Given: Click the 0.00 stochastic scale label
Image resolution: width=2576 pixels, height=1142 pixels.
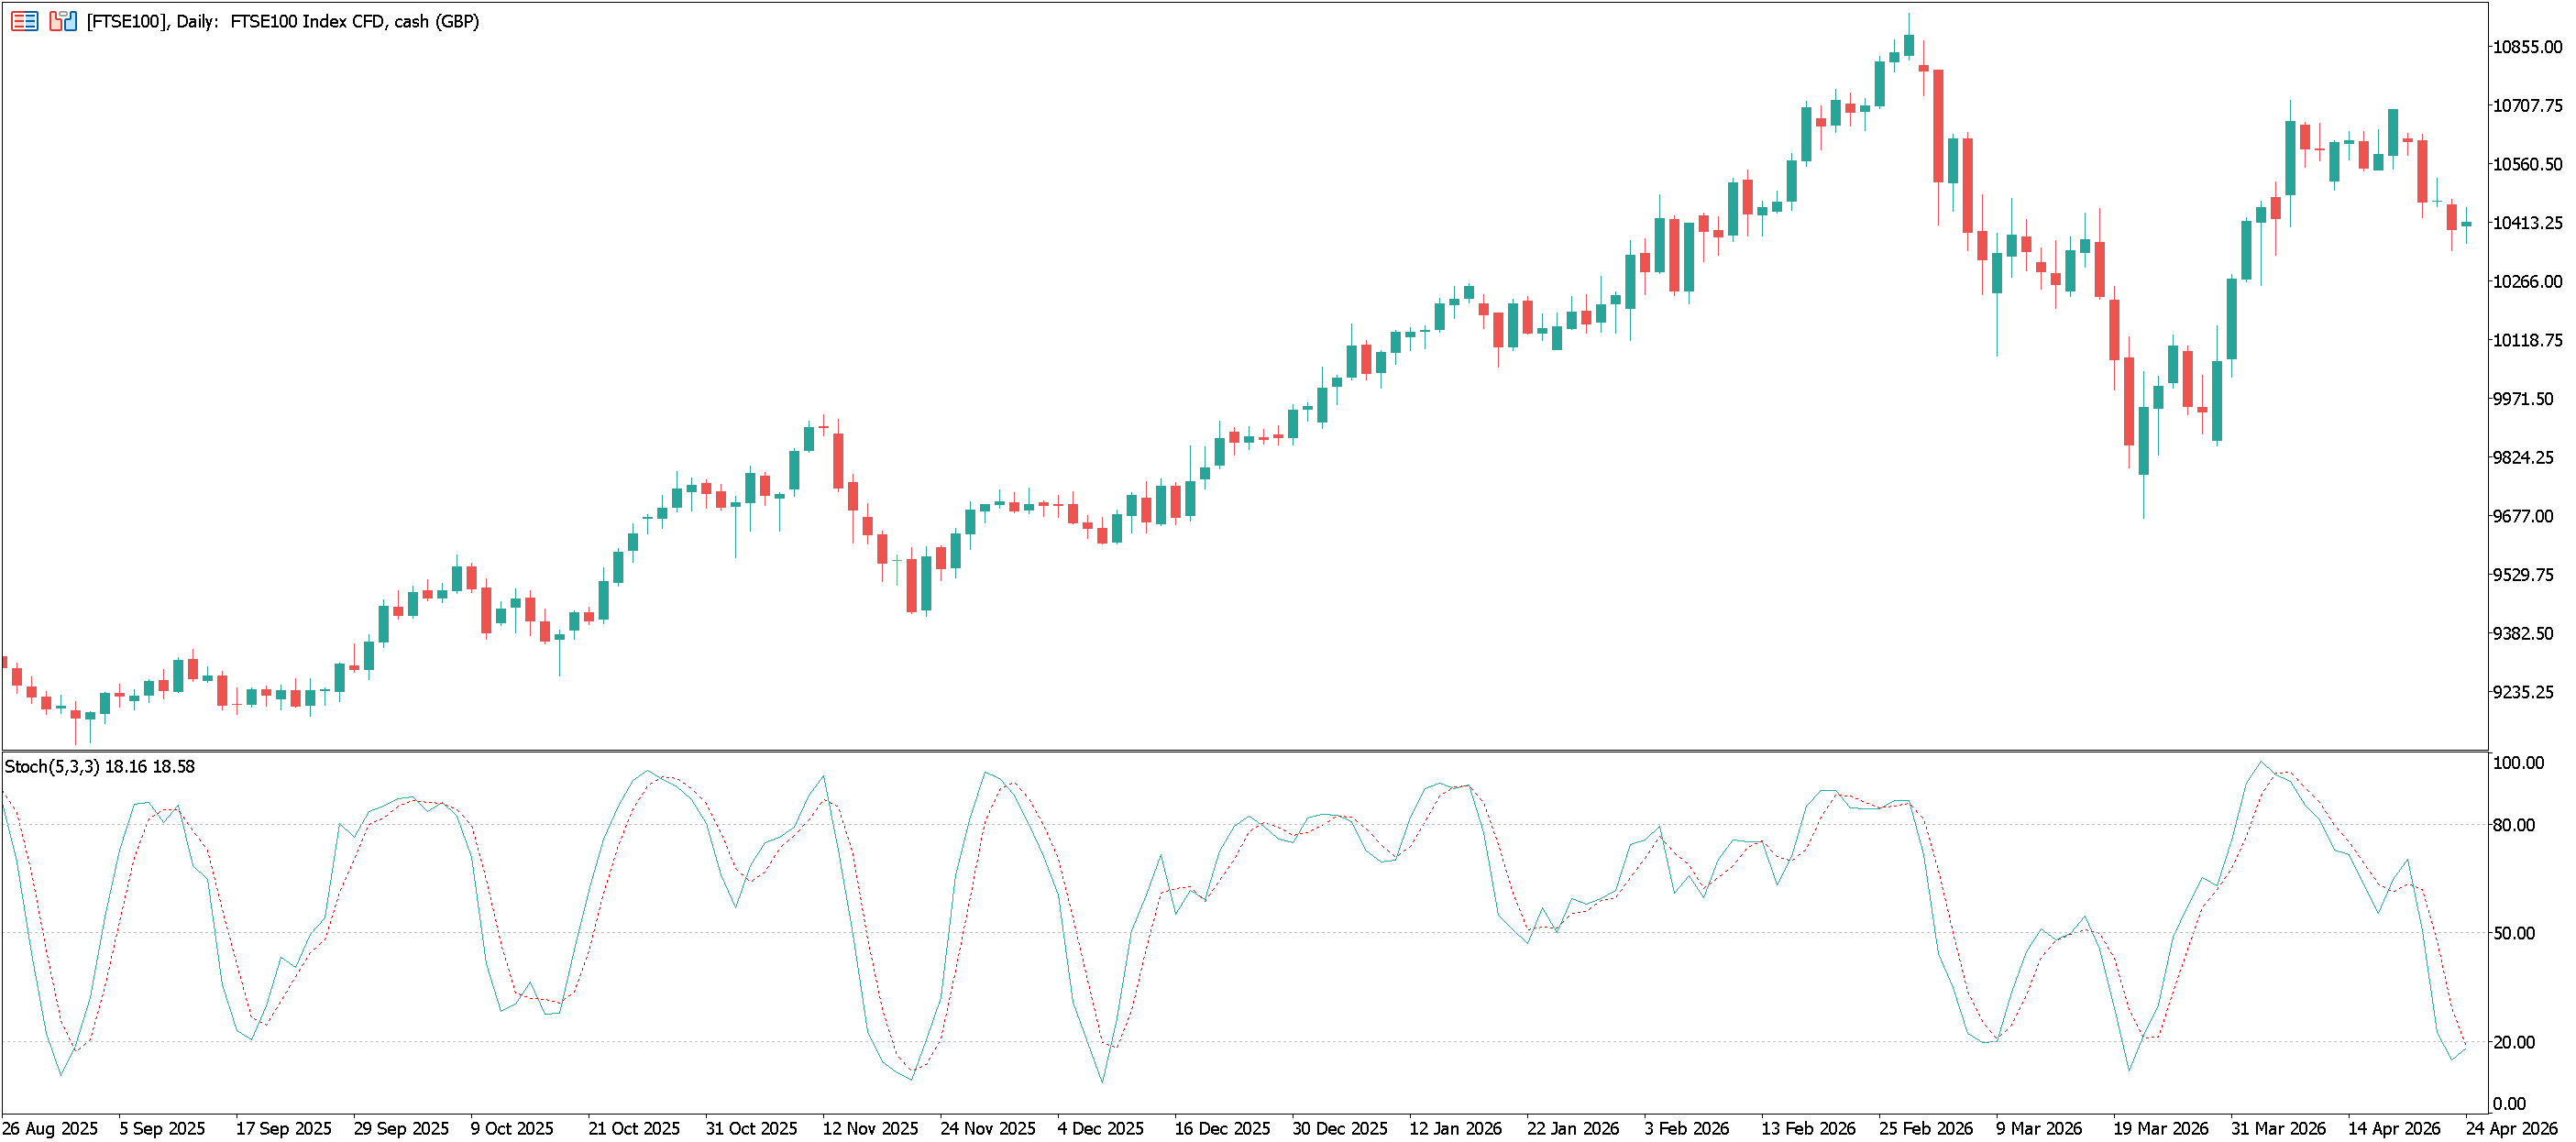Looking at the screenshot, I should (x=2510, y=1105).
